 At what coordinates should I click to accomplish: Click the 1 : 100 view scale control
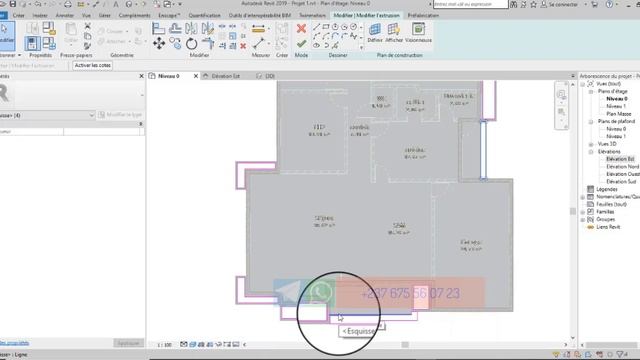pyautogui.click(x=164, y=345)
